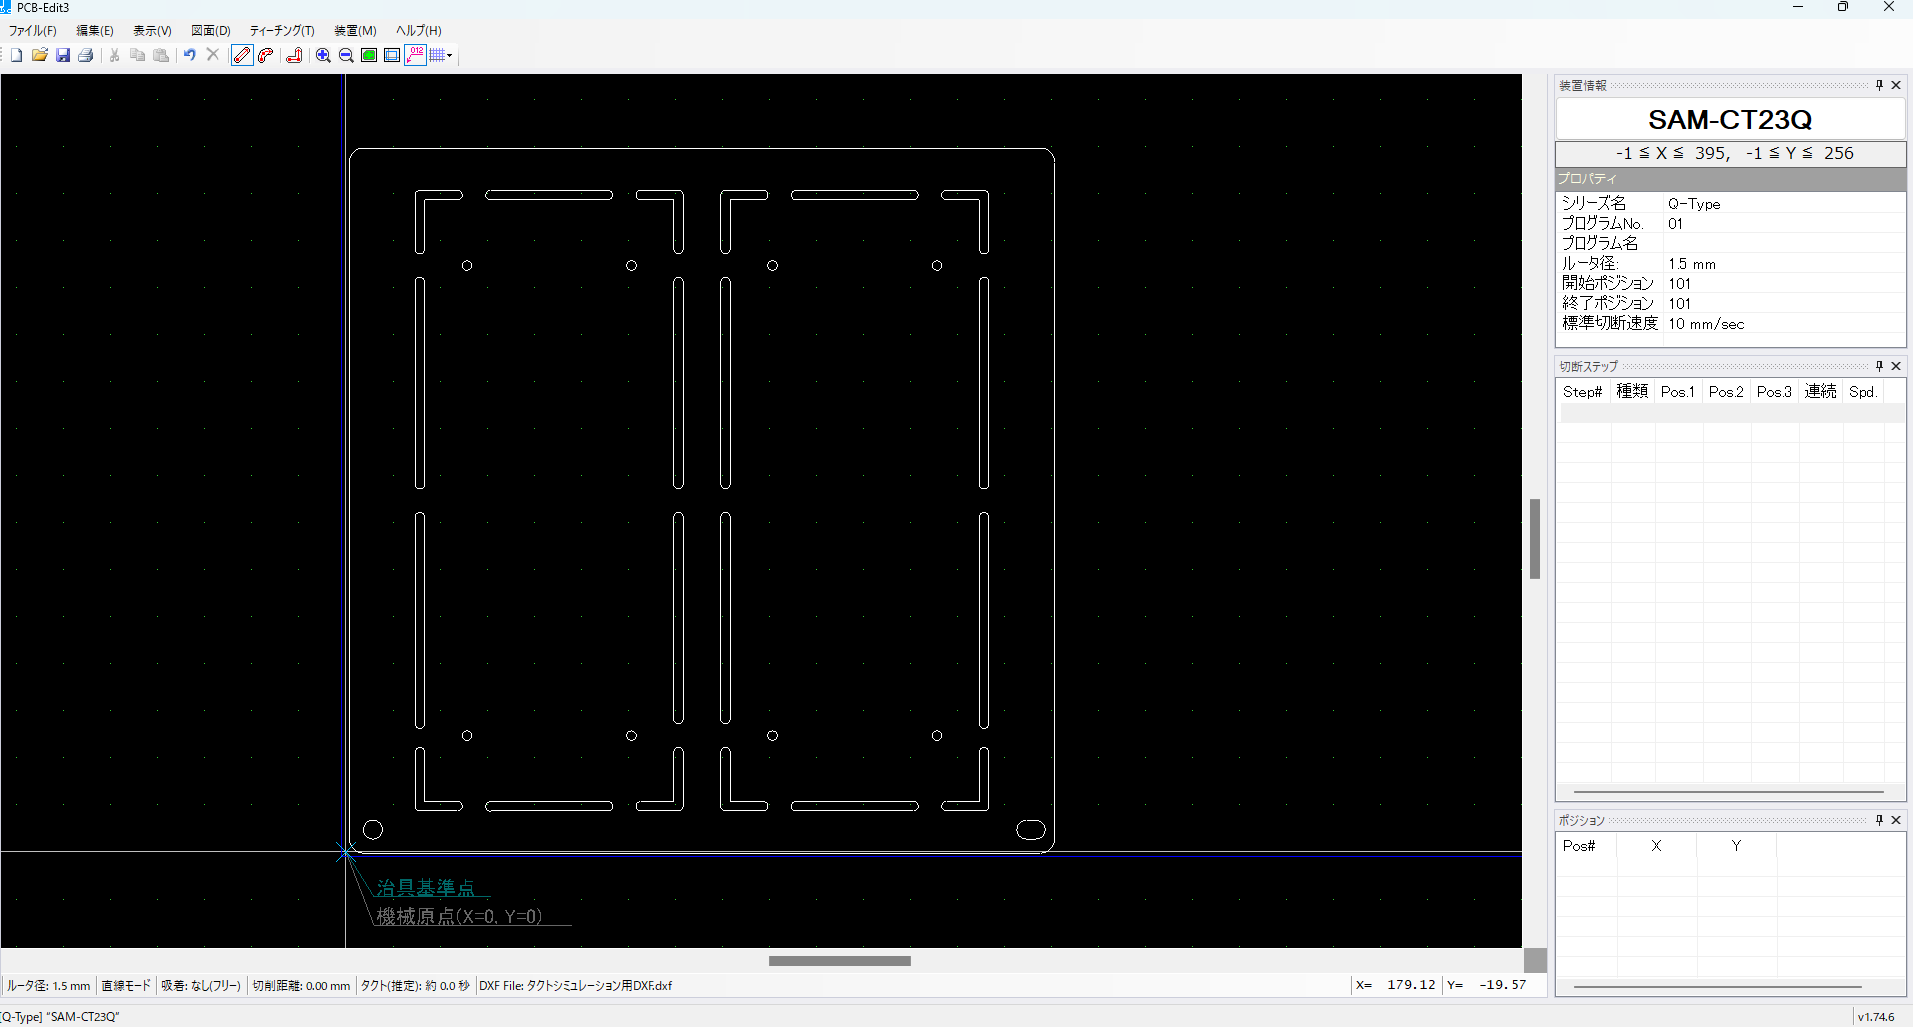The width and height of the screenshot is (1913, 1027).
Task: Click the horizontal scrollbar below the drawing
Action: (839, 960)
